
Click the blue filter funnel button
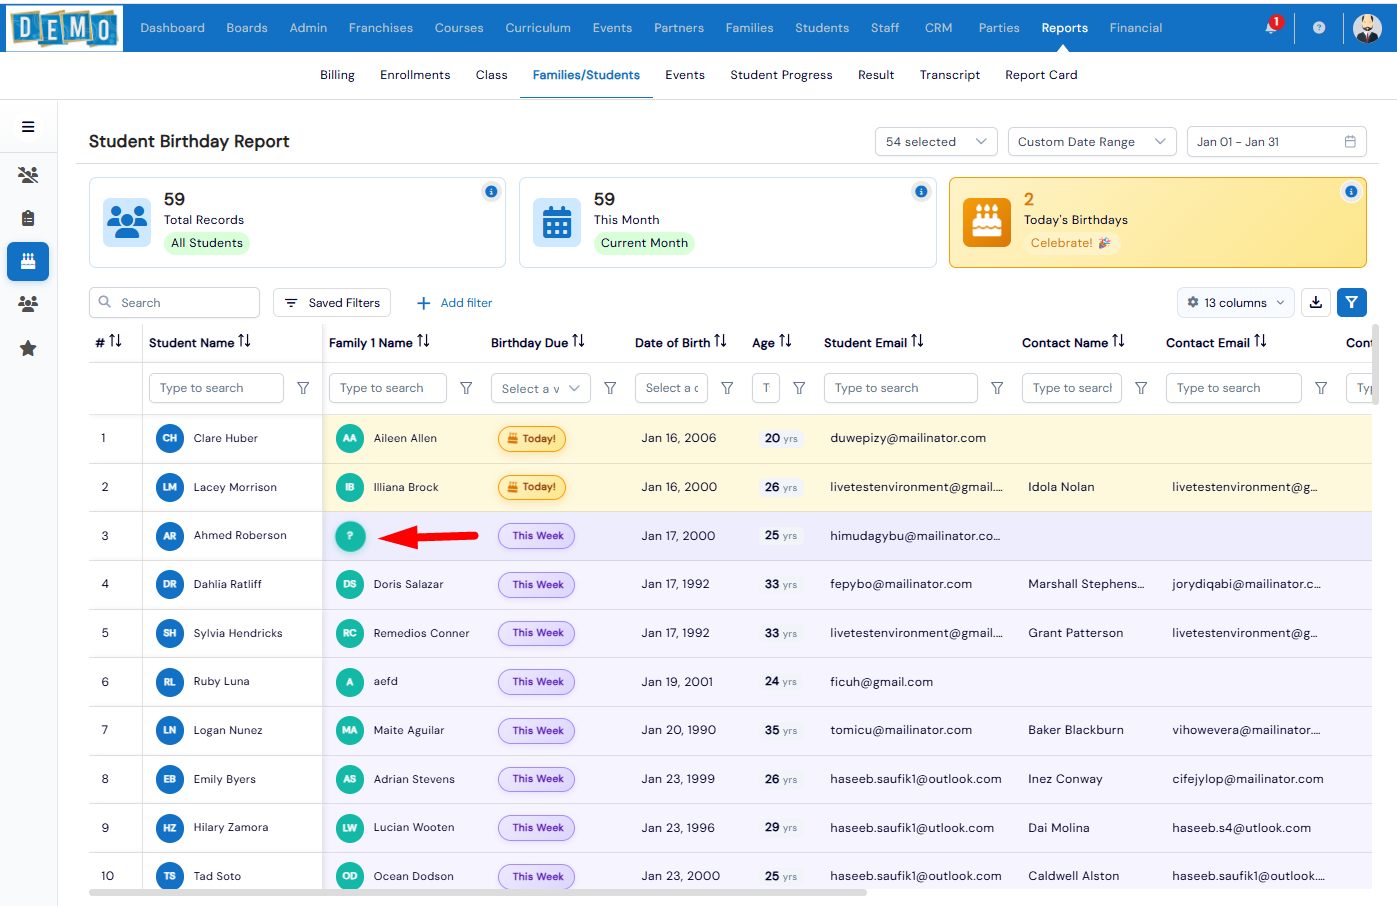1352,302
